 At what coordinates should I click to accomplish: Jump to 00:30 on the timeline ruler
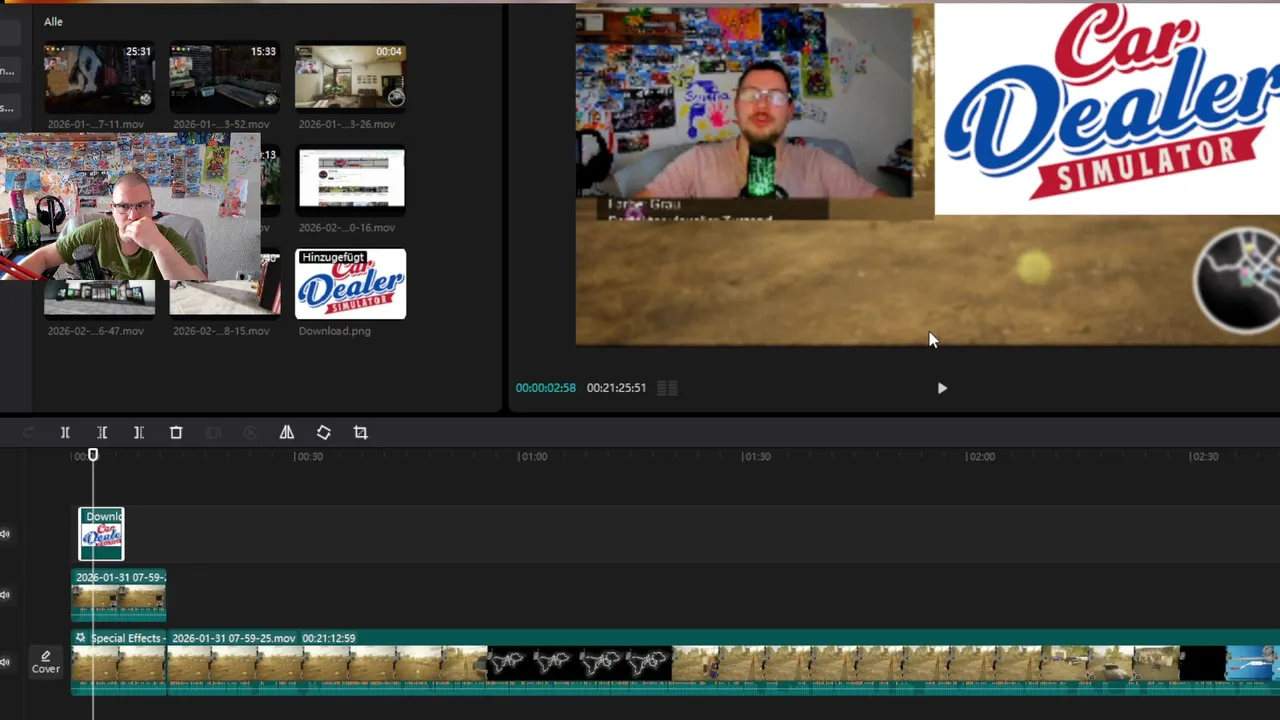308,456
